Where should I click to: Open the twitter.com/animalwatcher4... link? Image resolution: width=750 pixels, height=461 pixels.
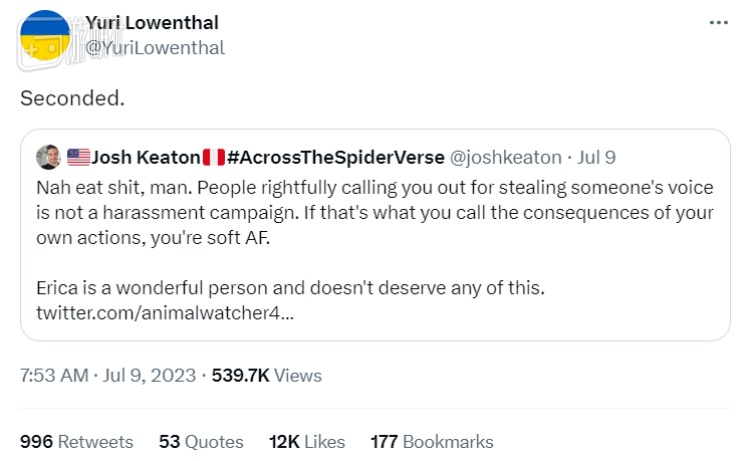pyautogui.click(x=165, y=313)
